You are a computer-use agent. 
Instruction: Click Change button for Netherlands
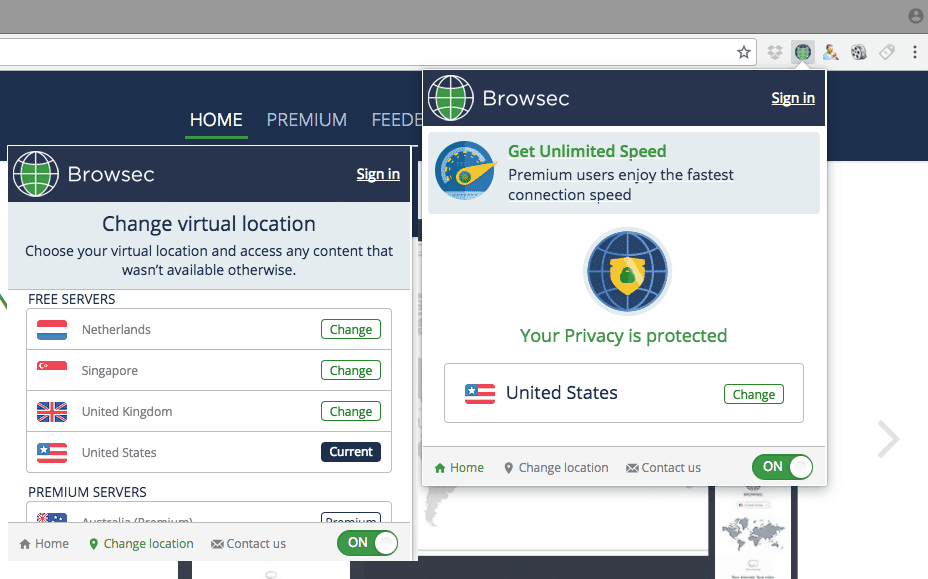pos(351,329)
